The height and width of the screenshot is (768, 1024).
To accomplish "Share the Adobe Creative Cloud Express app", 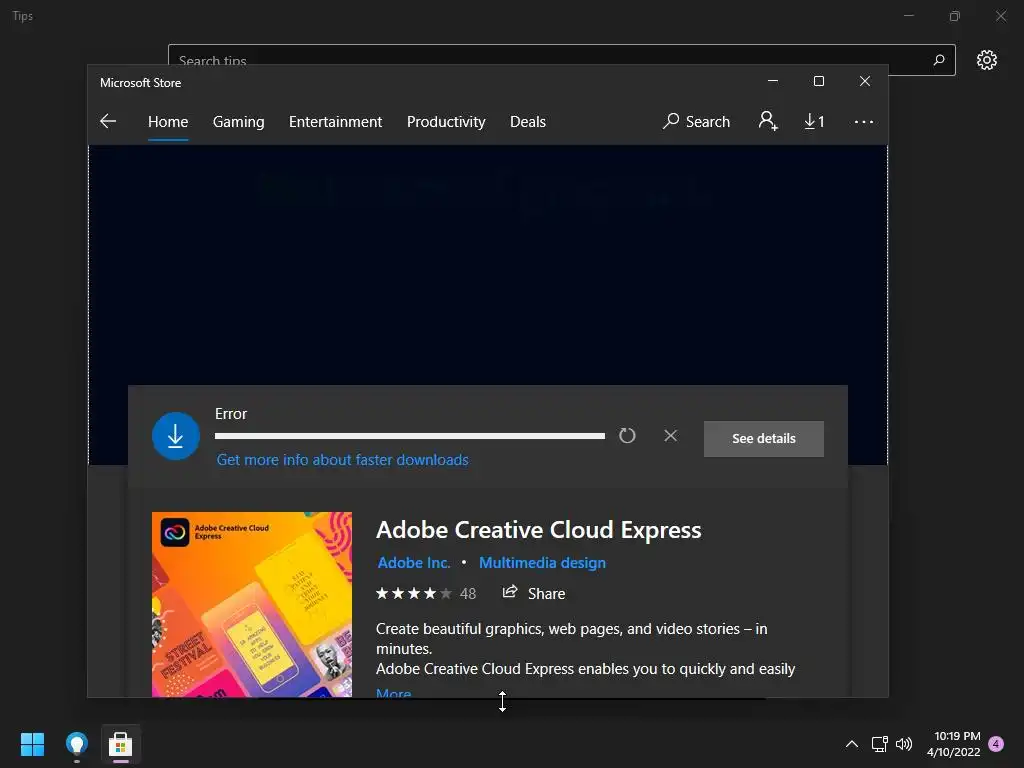I will pos(534,593).
